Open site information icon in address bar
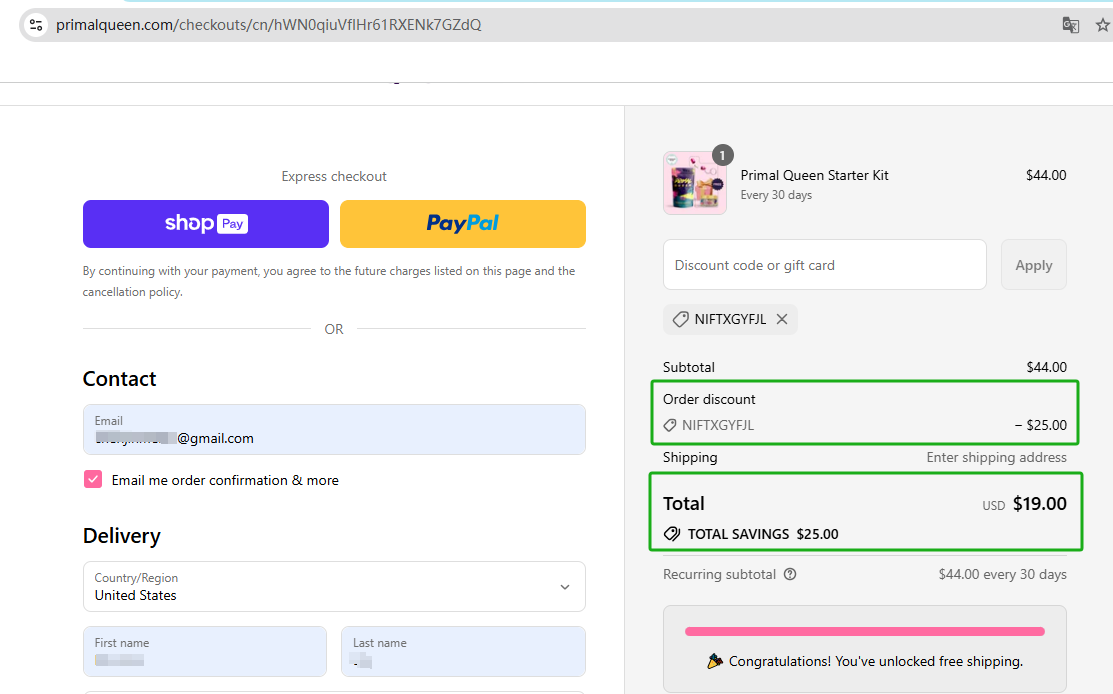 [35, 25]
